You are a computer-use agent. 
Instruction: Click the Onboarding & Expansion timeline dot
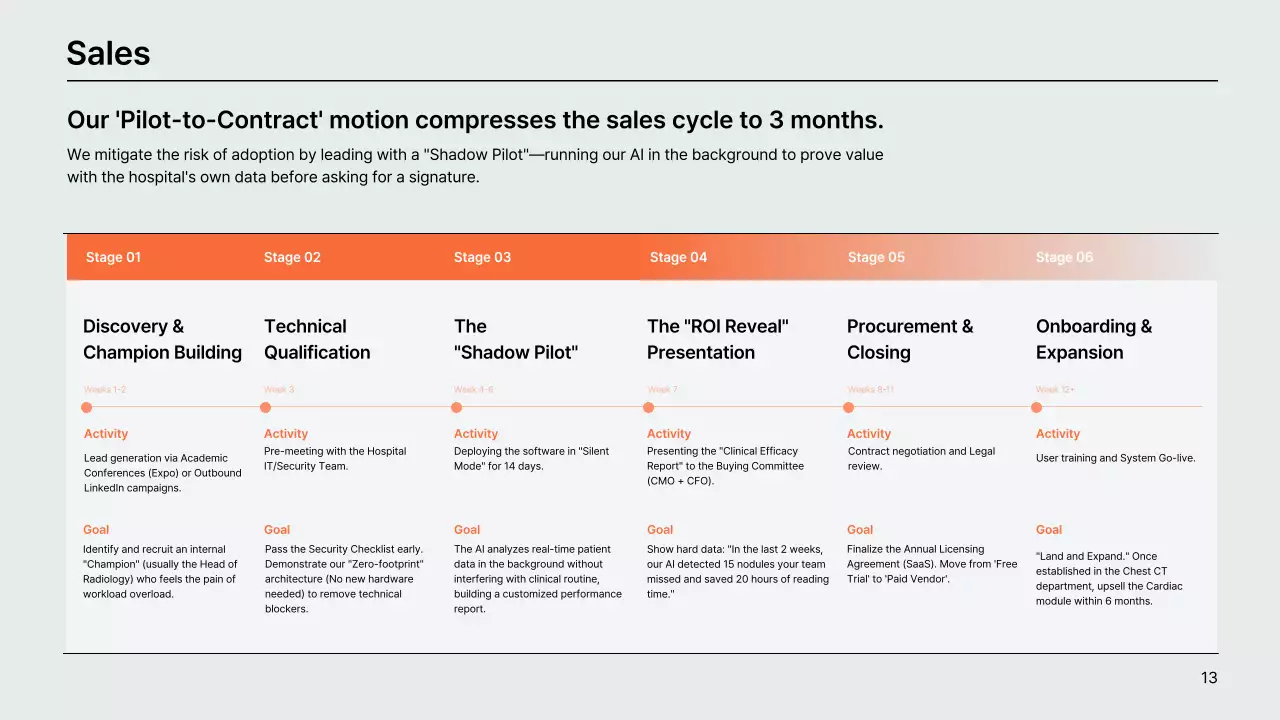tap(1037, 407)
